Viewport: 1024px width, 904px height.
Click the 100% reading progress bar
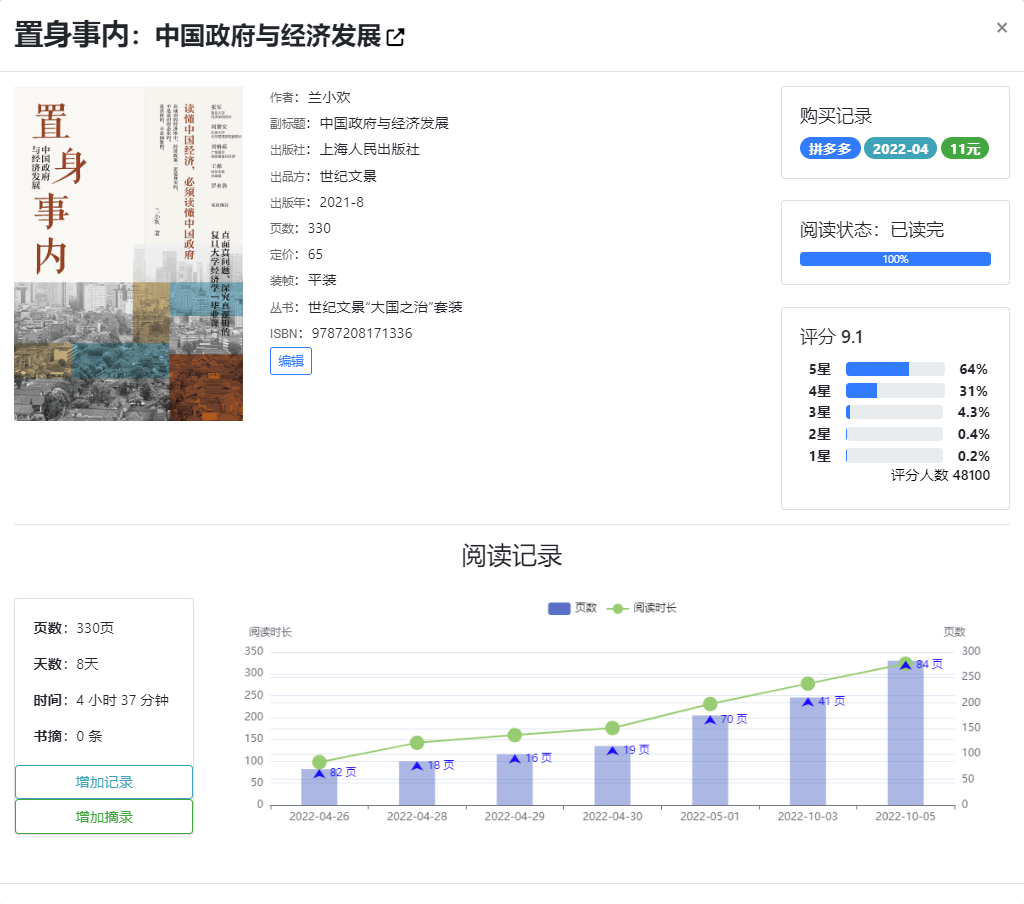(x=895, y=259)
